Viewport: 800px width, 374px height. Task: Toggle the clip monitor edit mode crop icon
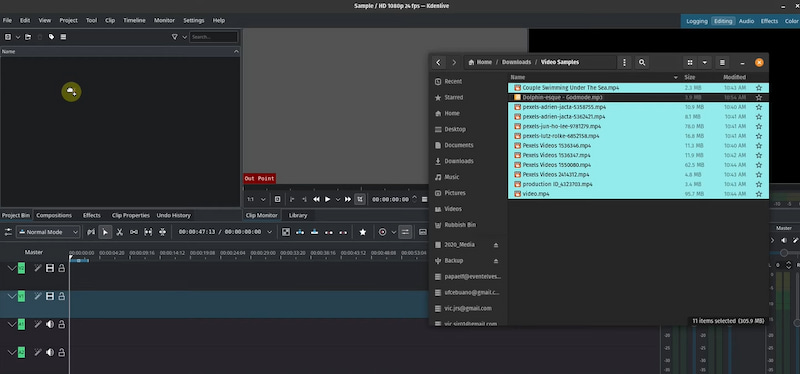click(360, 200)
